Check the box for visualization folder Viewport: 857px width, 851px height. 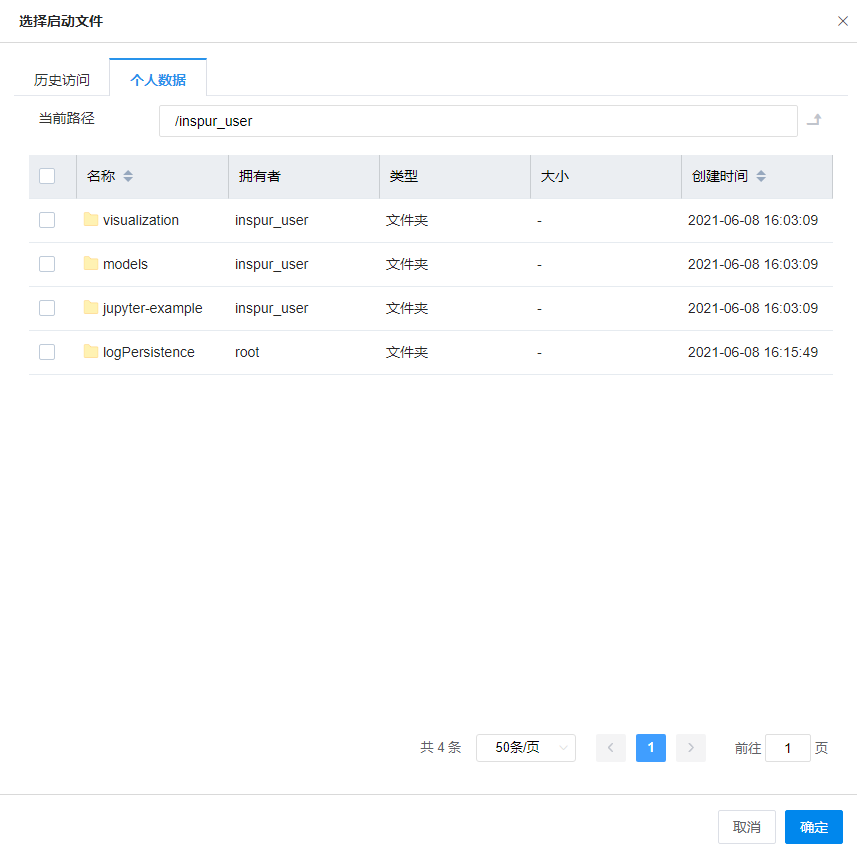(x=47, y=220)
